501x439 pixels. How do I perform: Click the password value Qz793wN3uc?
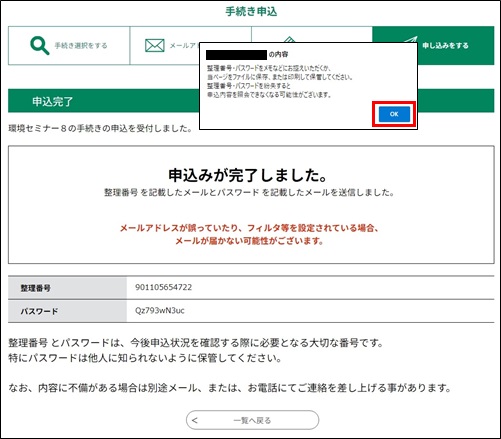[160, 311]
